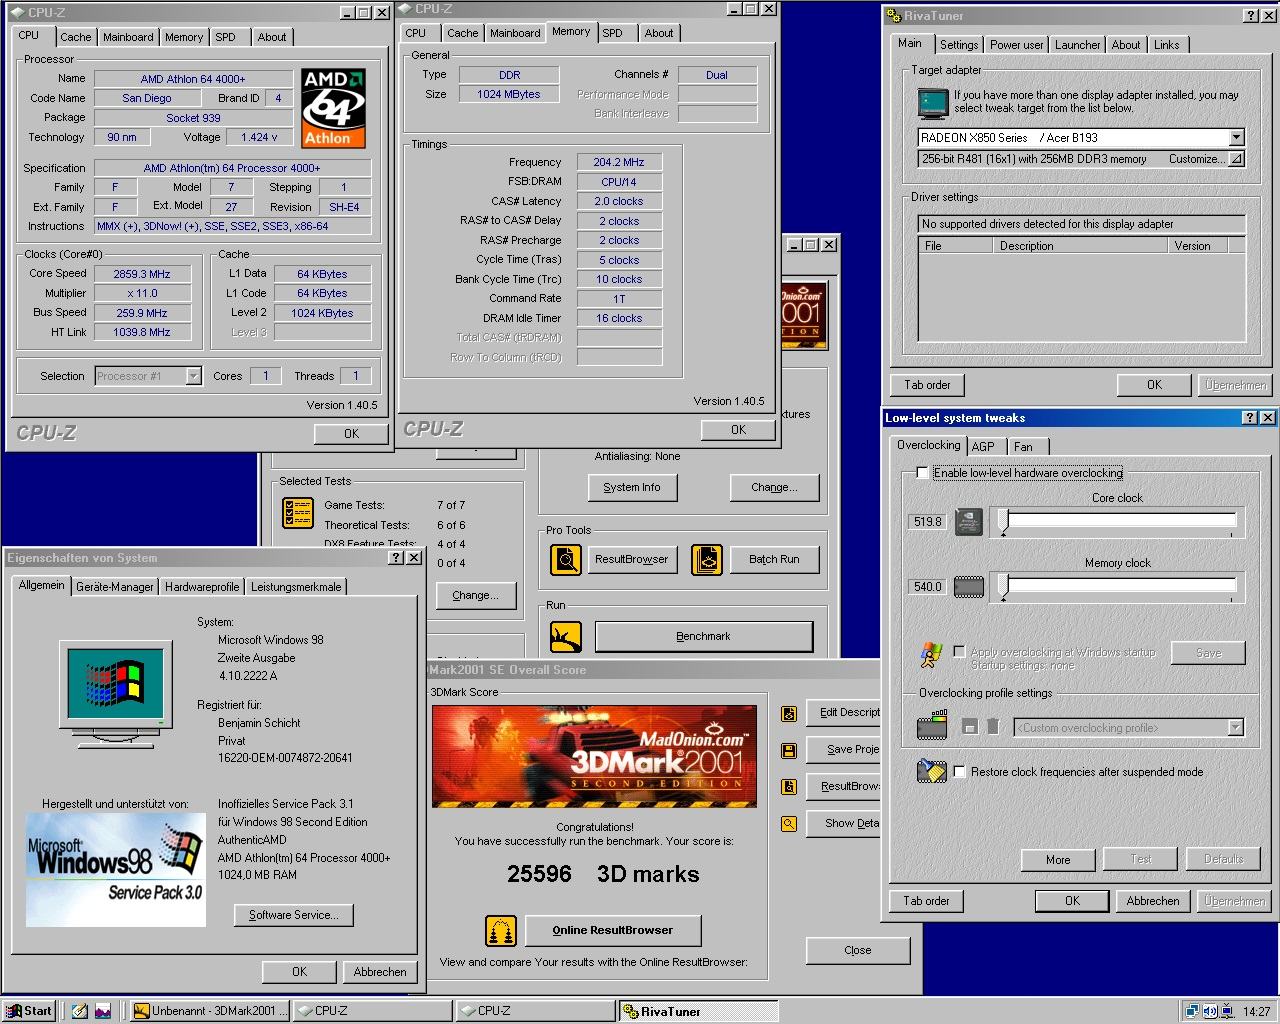Open the RADEON X850 Series target adapter dropdown
Viewport: 1280px width, 1024px height.
tap(1236, 138)
